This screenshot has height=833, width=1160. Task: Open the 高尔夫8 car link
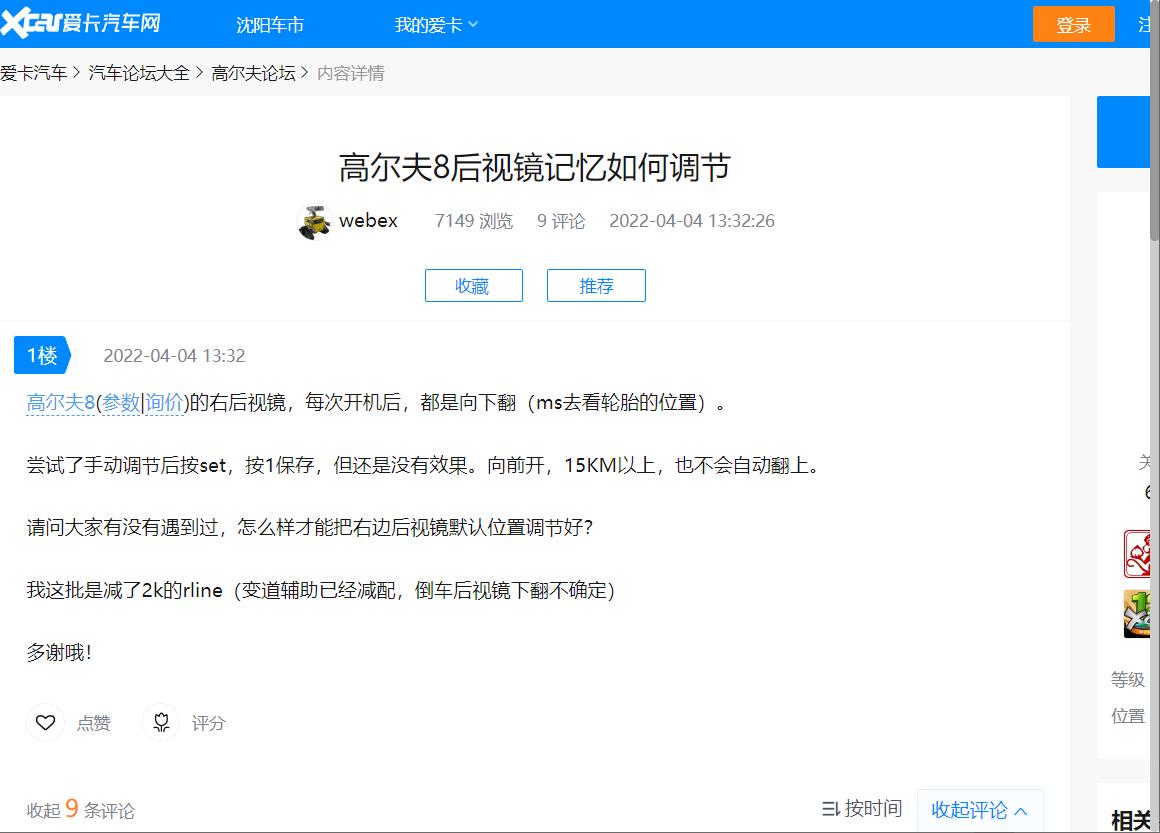click(61, 402)
